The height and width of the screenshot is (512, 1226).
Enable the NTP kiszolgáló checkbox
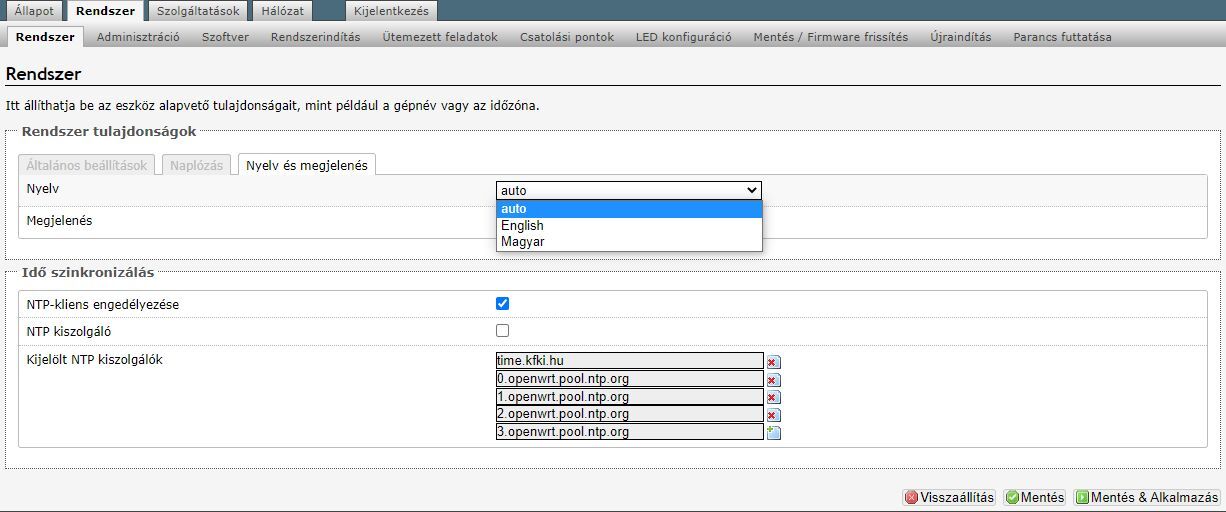pos(503,330)
